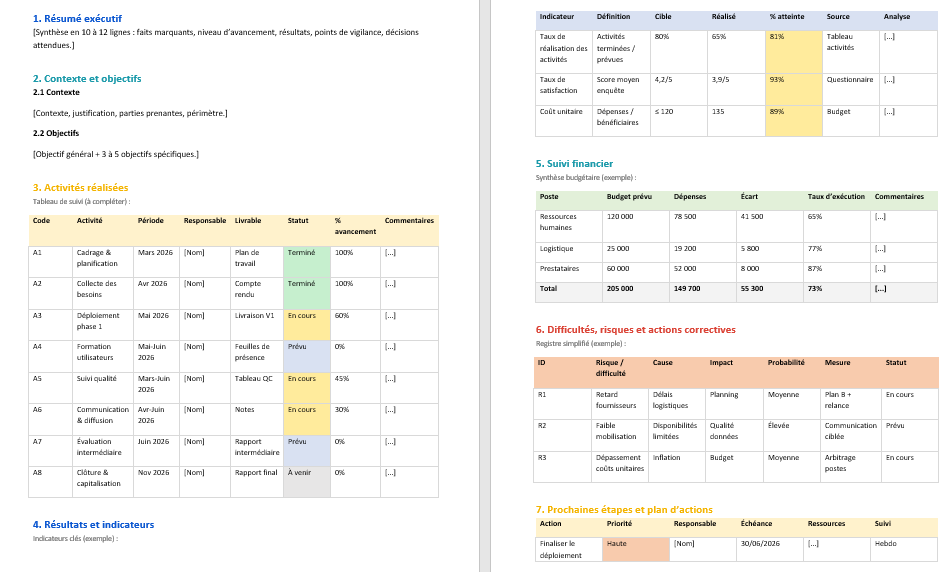Select the green "Terminé" status cell in row A1
Image resolution: width=943 pixels, height=572 pixels.
[x=302, y=253]
